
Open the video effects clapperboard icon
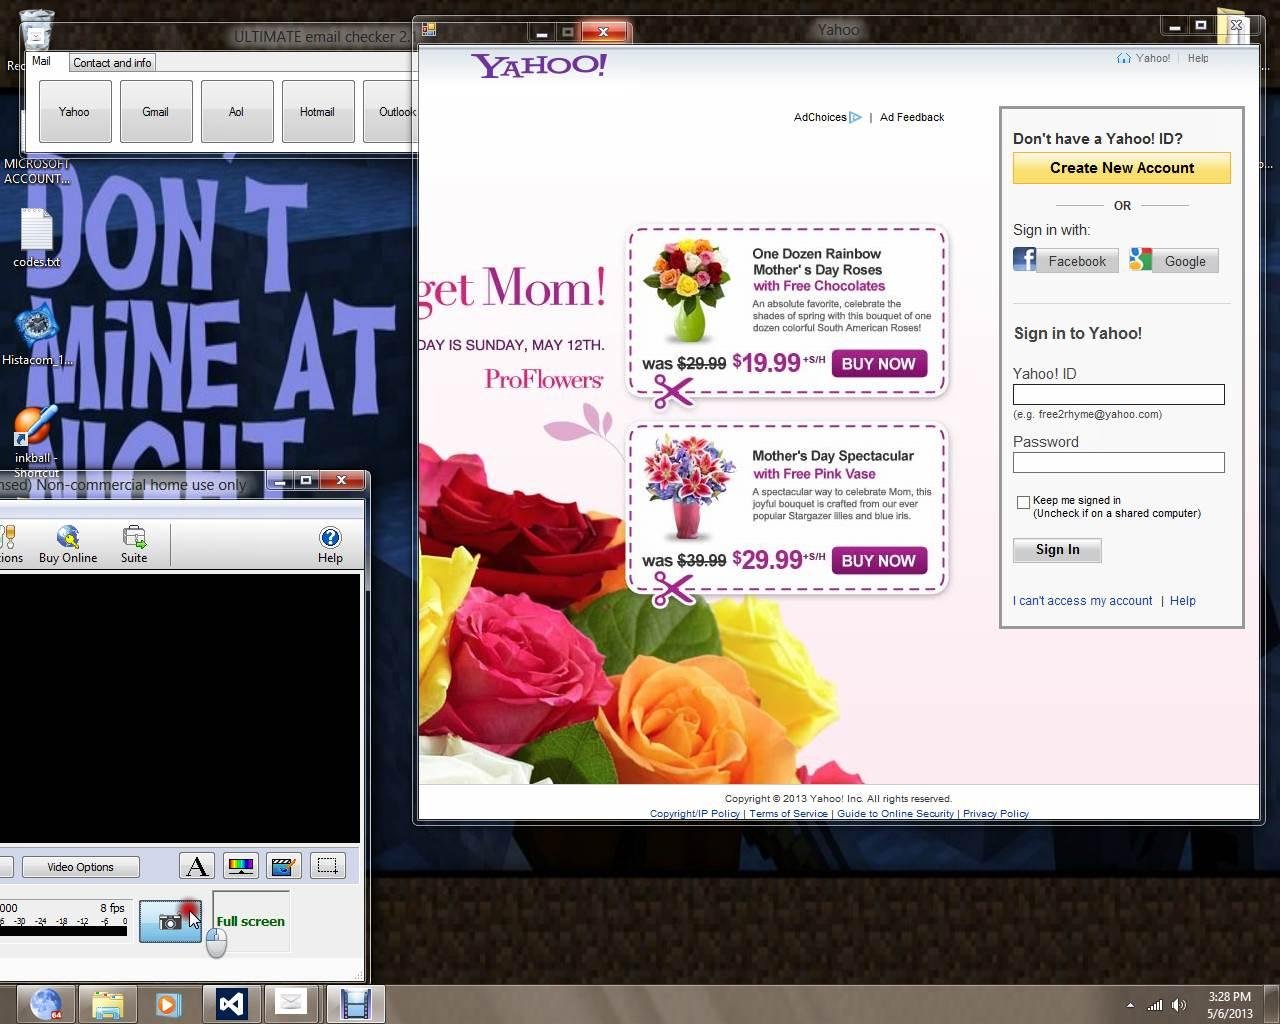pyautogui.click(x=284, y=866)
